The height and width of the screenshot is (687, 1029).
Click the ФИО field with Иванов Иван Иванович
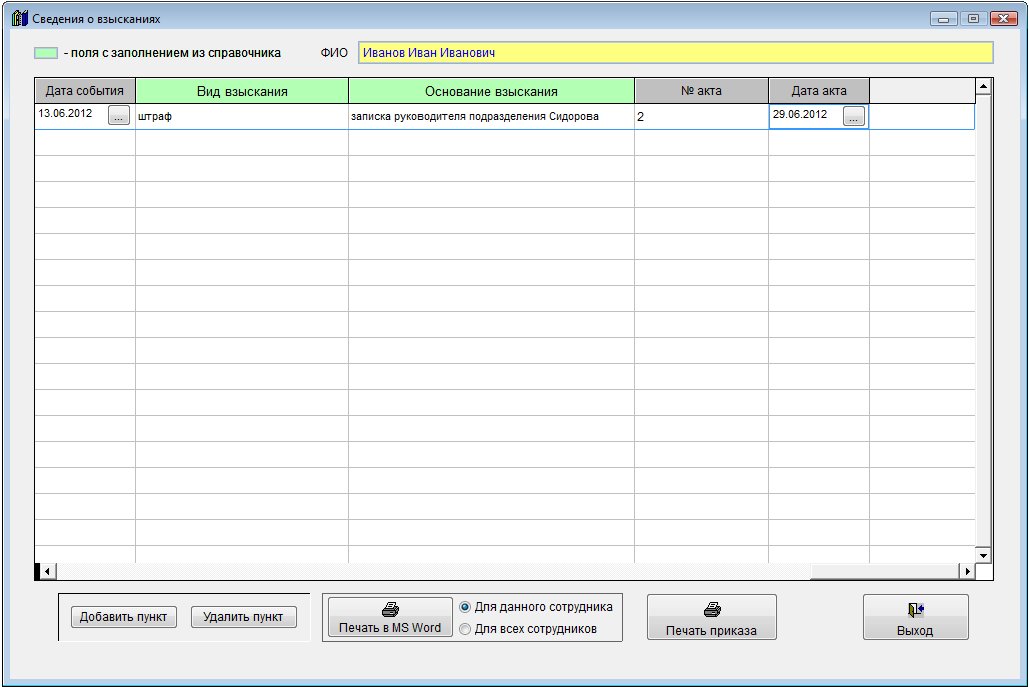coord(675,52)
